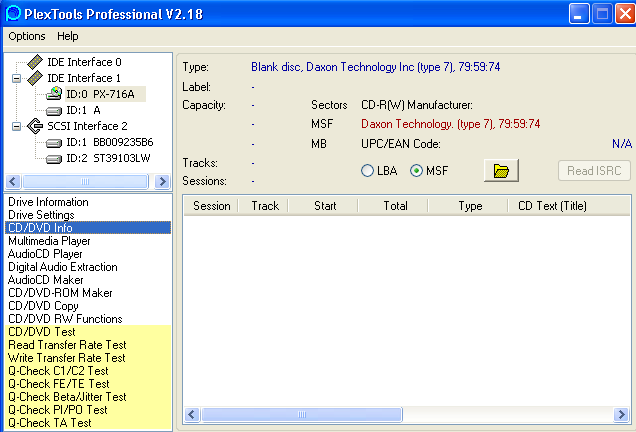Click the IDE Interface 1 chip icon

(x=35, y=78)
